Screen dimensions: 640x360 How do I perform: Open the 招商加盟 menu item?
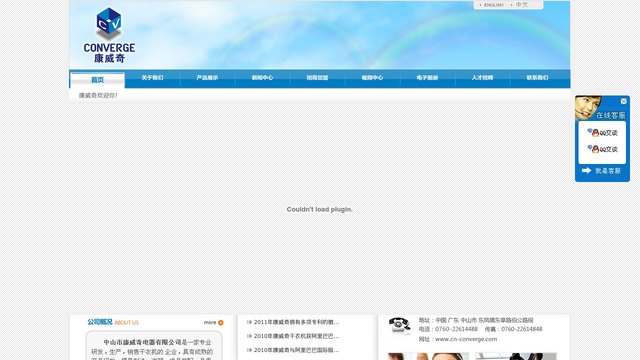[317, 78]
